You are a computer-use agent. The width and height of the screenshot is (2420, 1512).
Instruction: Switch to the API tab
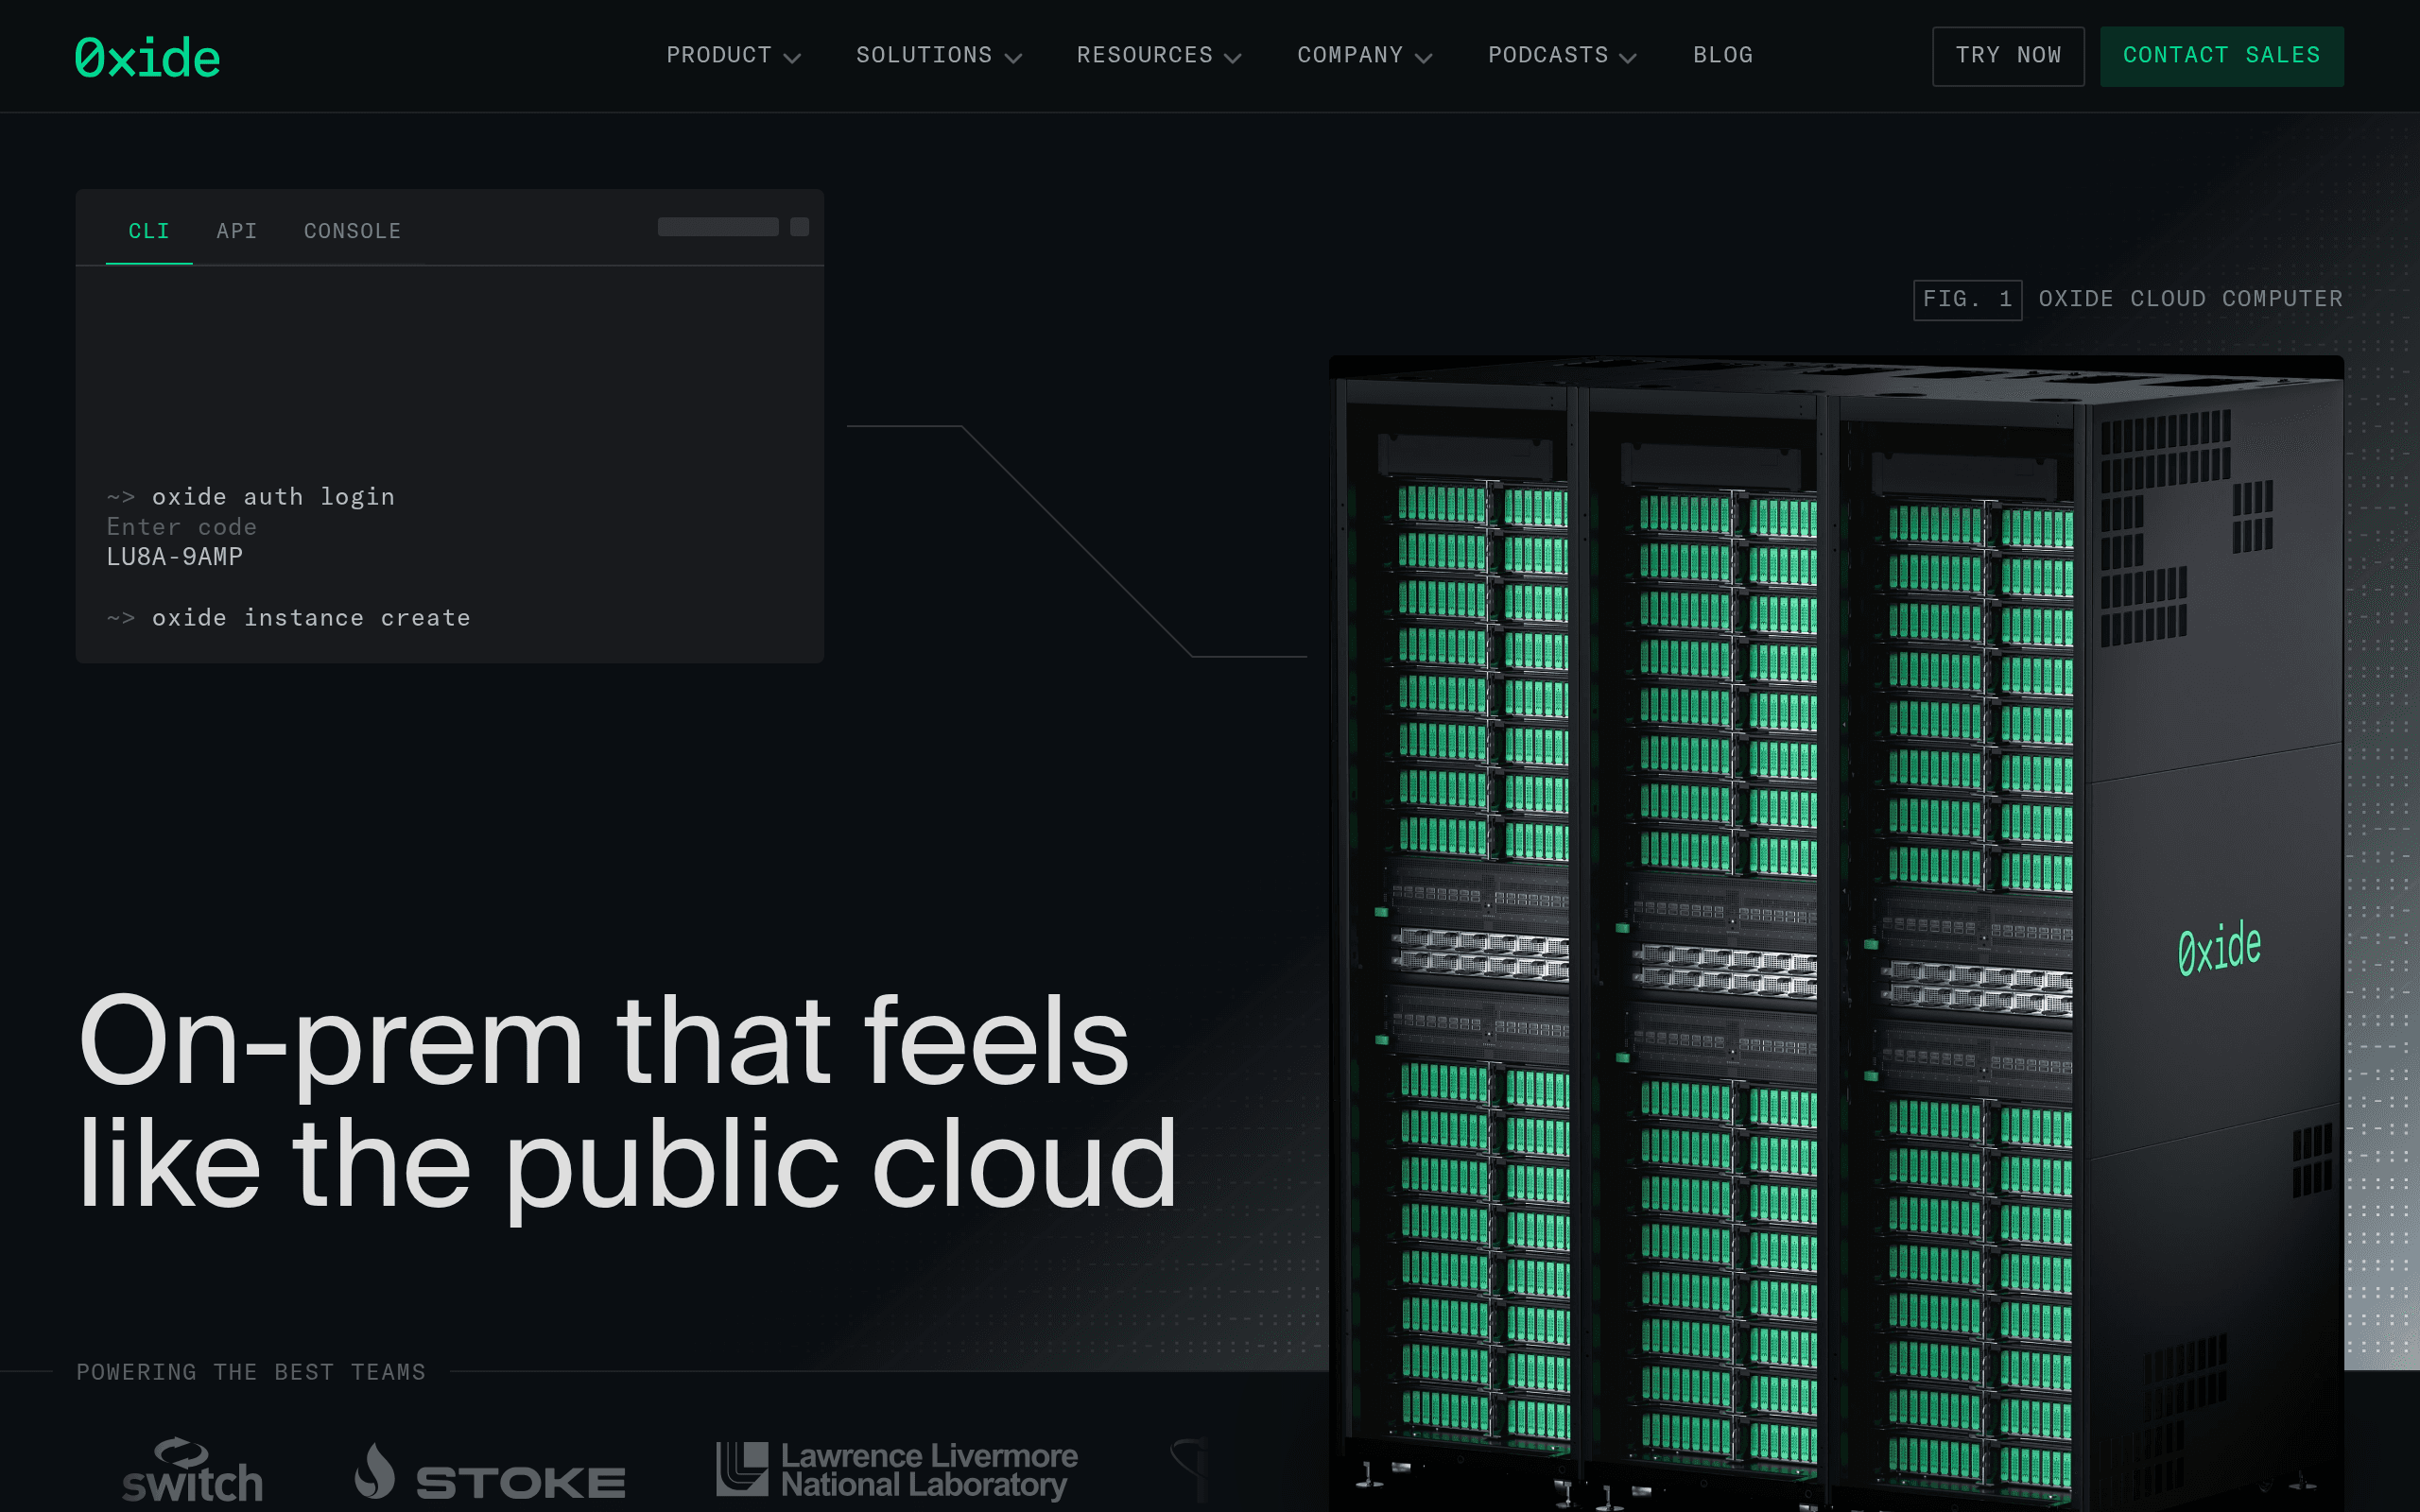[x=236, y=230]
